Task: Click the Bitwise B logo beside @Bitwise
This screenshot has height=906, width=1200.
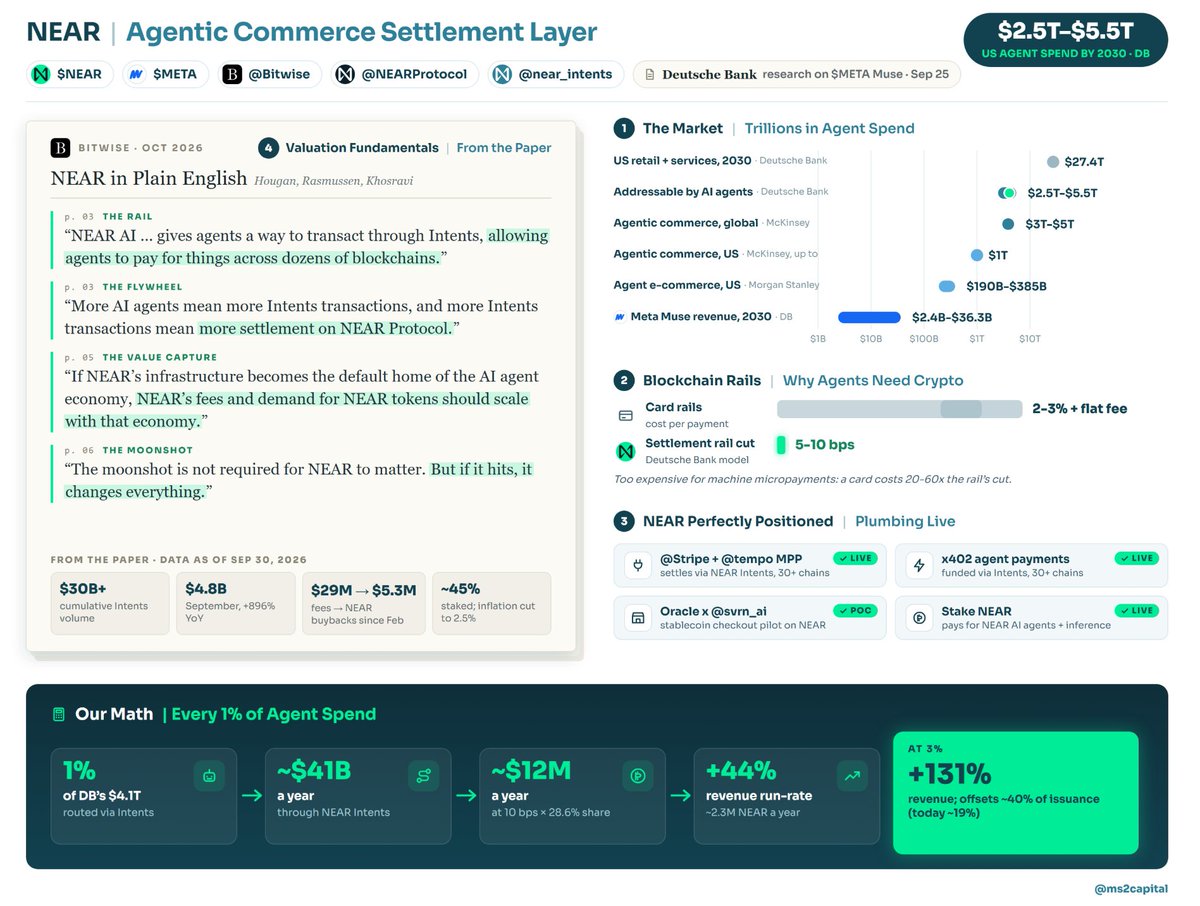Action: point(232,74)
